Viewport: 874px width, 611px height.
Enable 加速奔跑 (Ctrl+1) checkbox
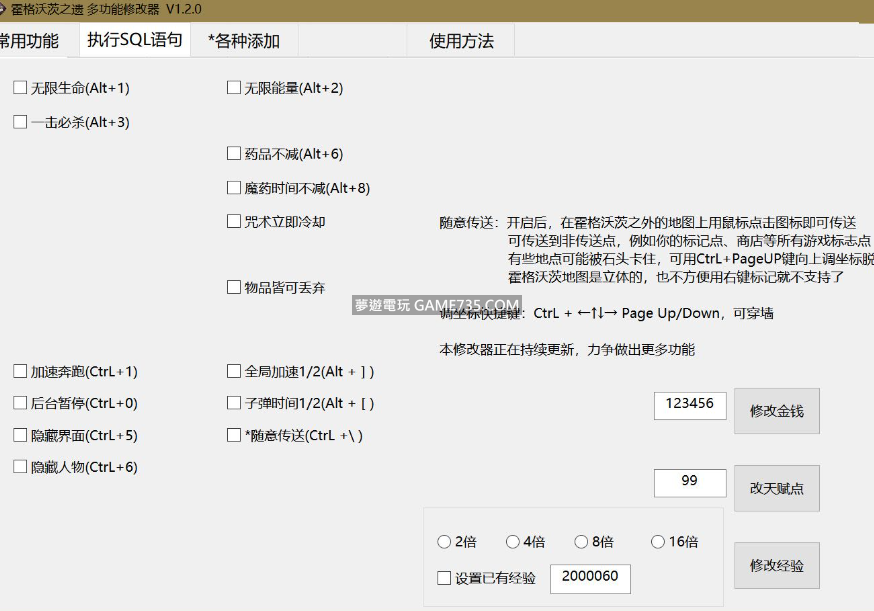pos(20,372)
